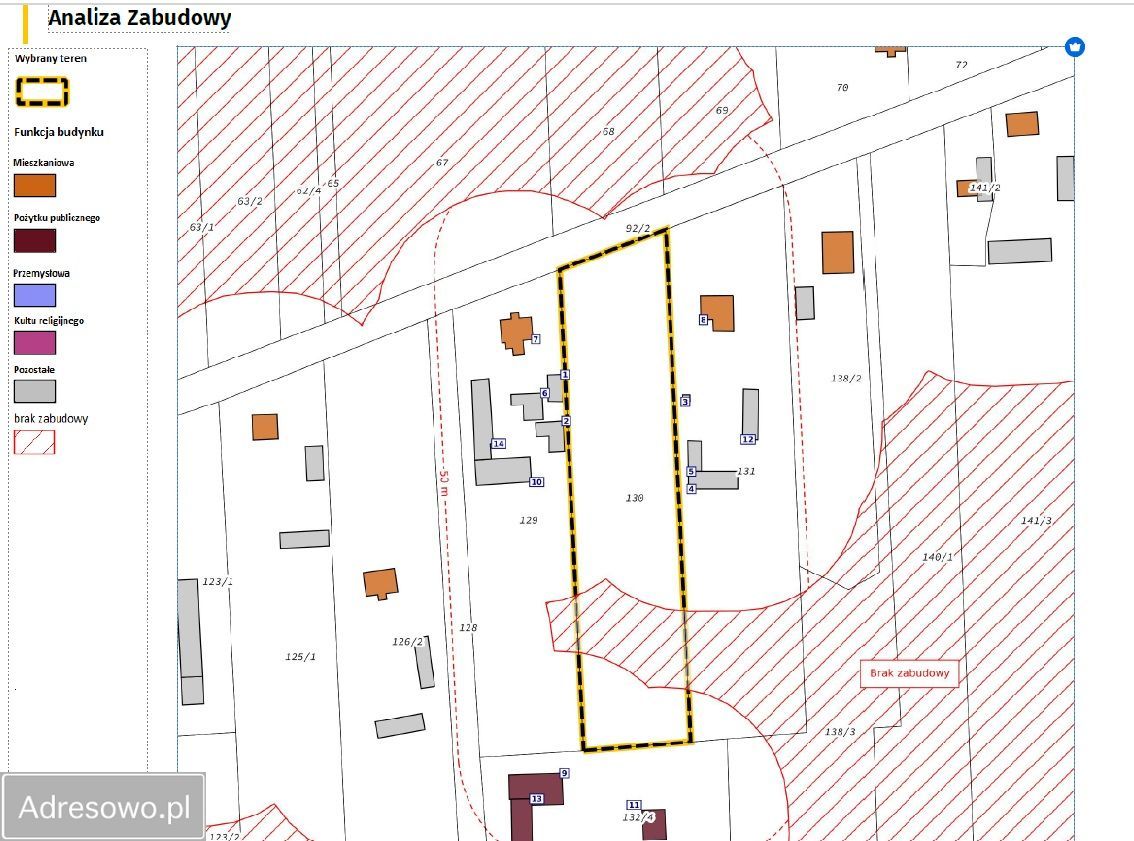Viewport: 1134px width, 841px height.
Task: Click parcel number 125/1 label
Action: (x=300, y=657)
